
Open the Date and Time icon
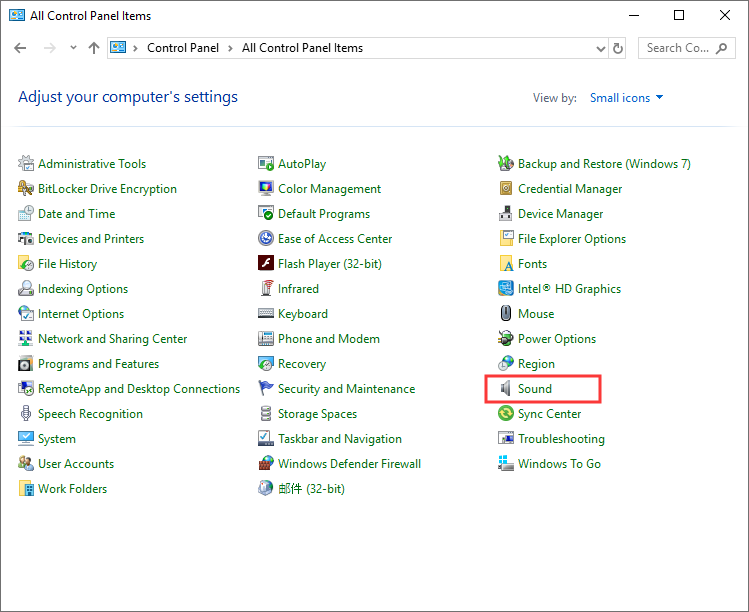point(26,214)
